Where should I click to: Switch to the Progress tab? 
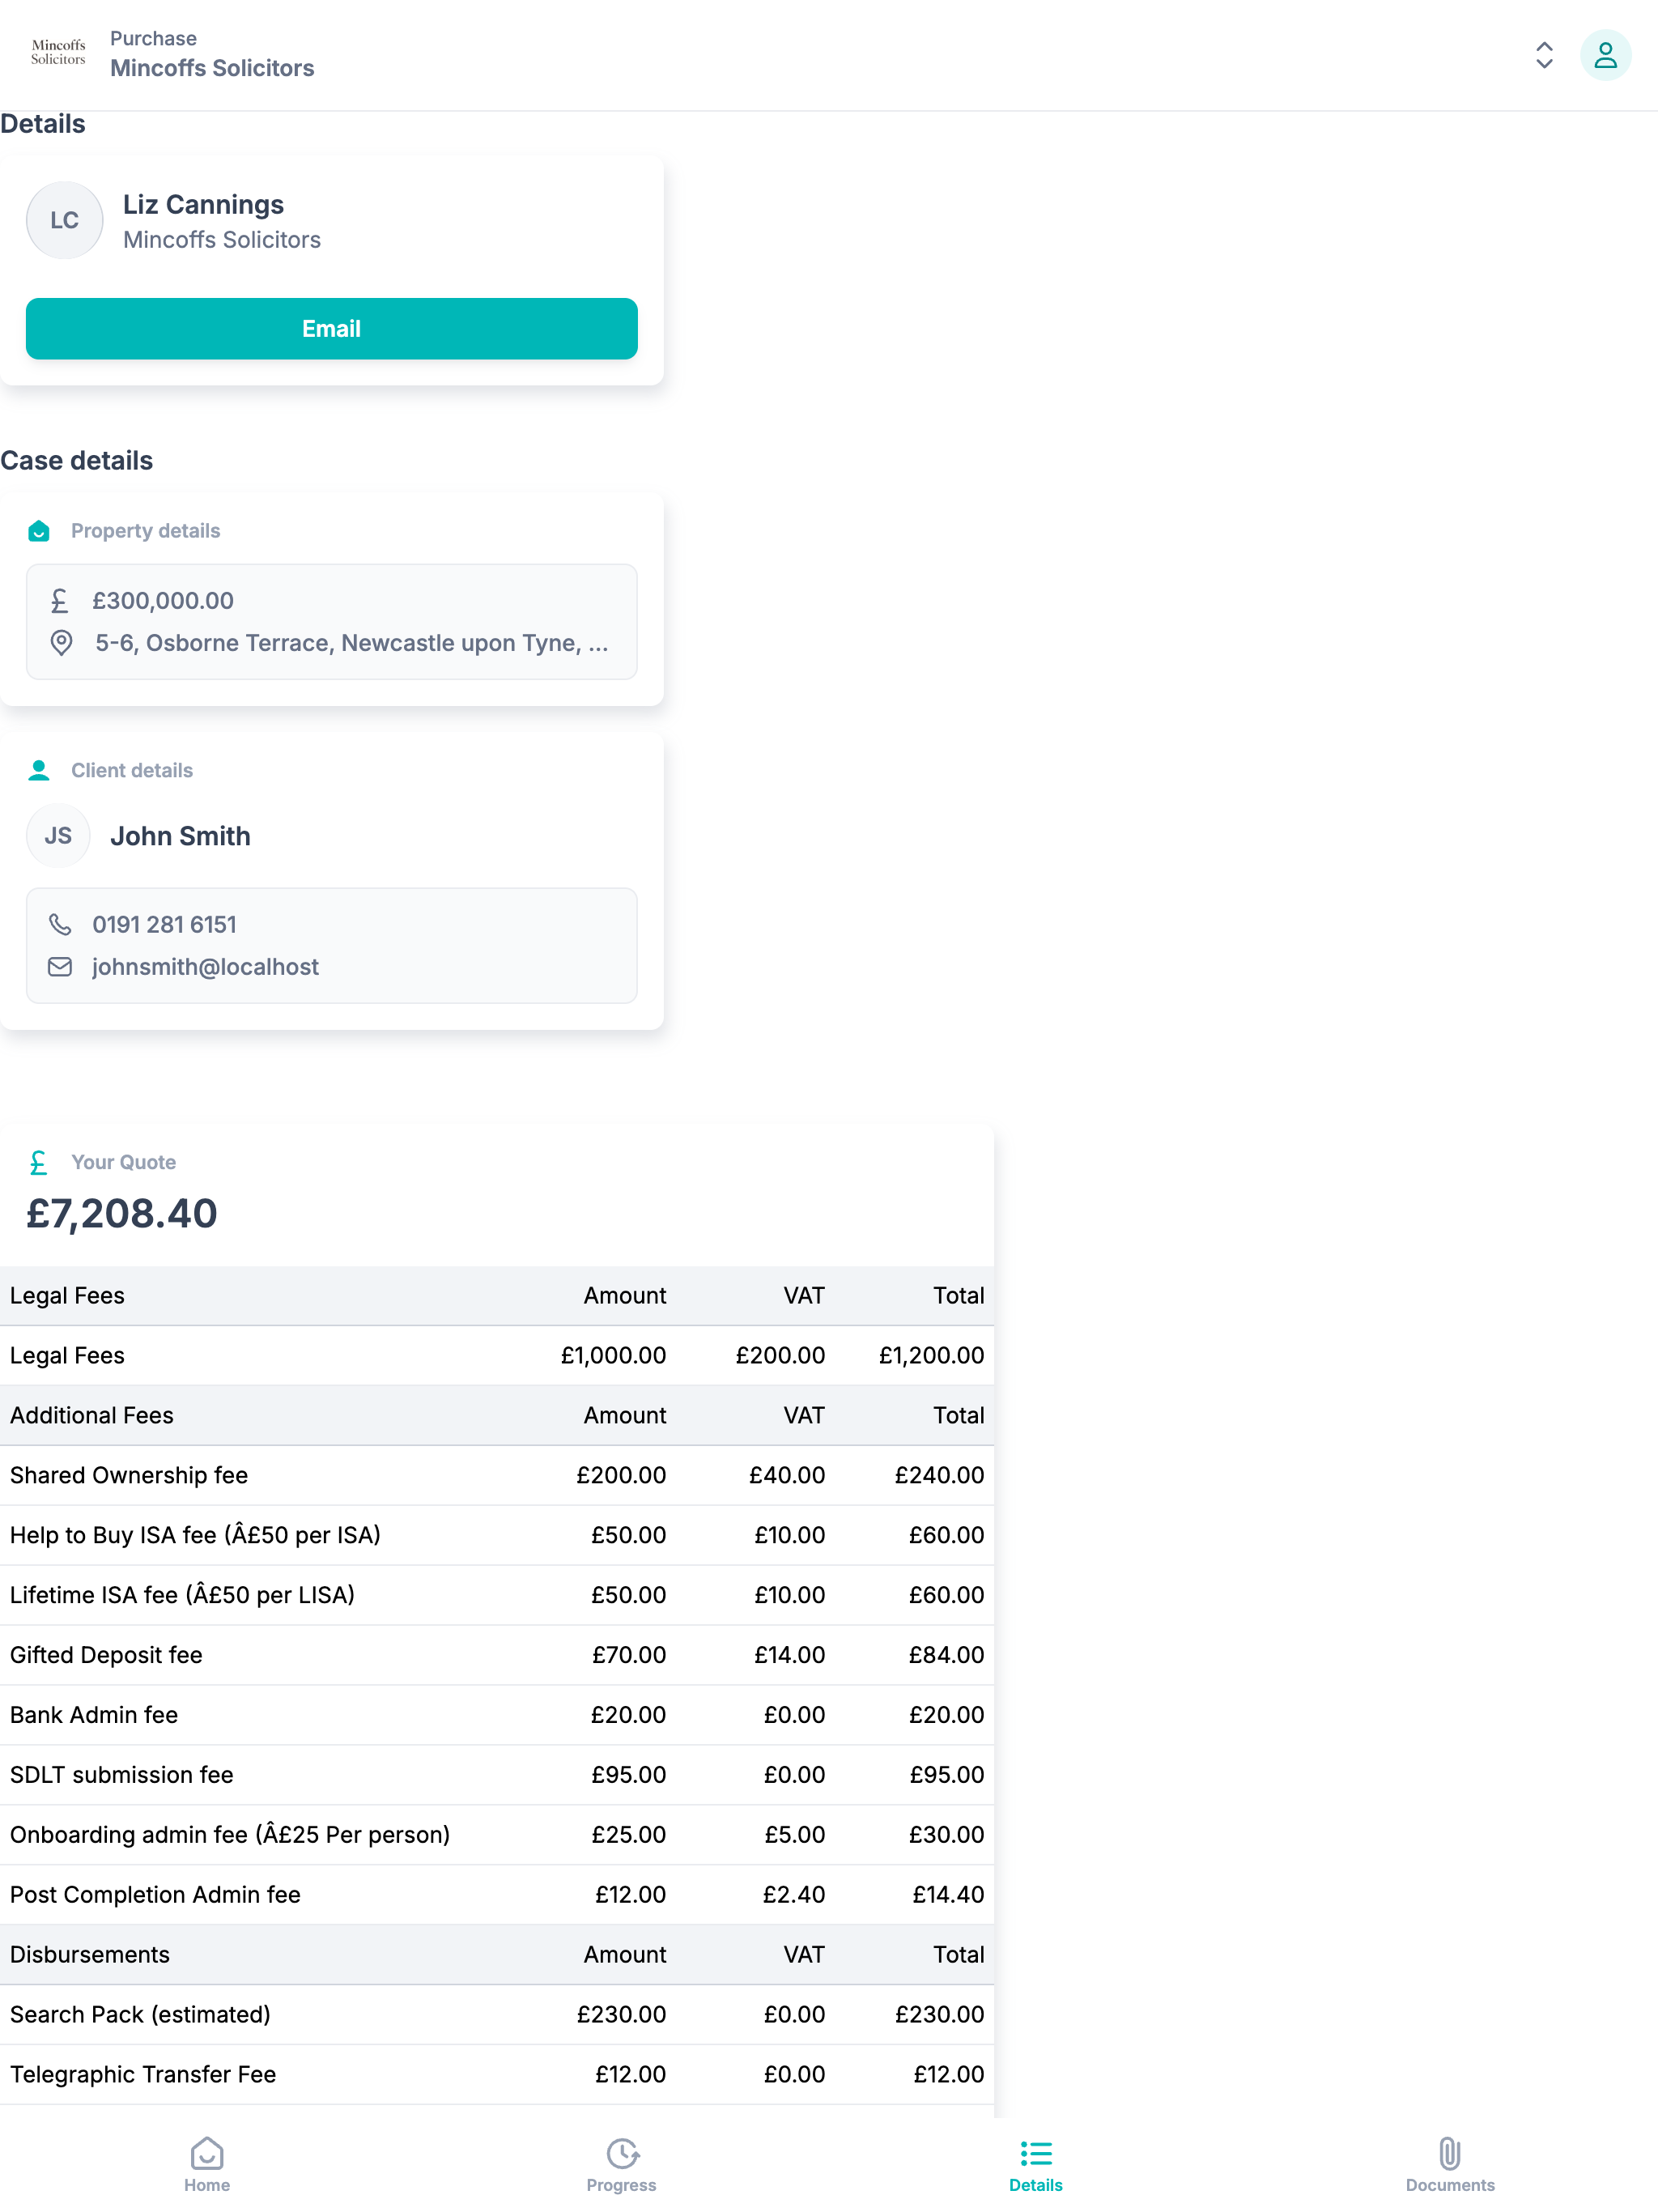tap(621, 2164)
